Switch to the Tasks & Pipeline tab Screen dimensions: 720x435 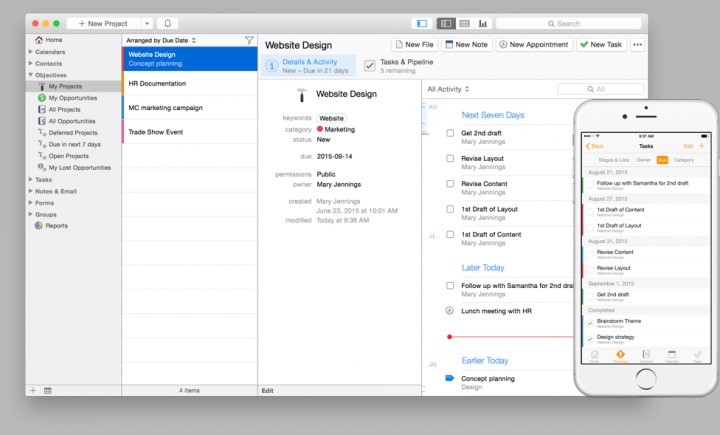(x=399, y=66)
